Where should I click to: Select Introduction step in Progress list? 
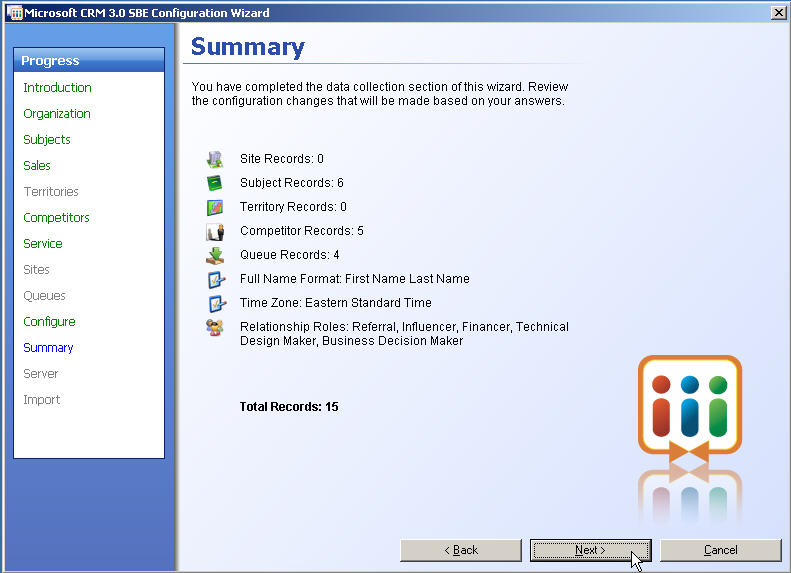[x=58, y=88]
